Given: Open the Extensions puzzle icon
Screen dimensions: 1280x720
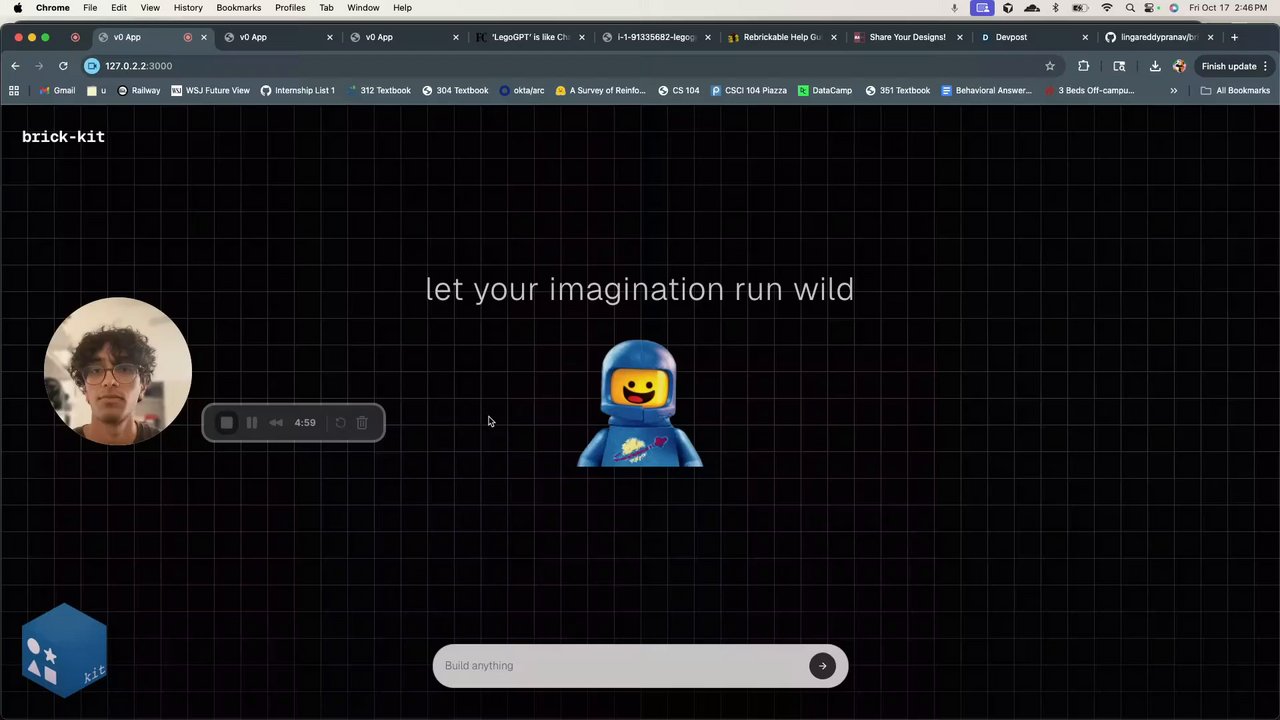Looking at the screenshot, I should 1083,66.
